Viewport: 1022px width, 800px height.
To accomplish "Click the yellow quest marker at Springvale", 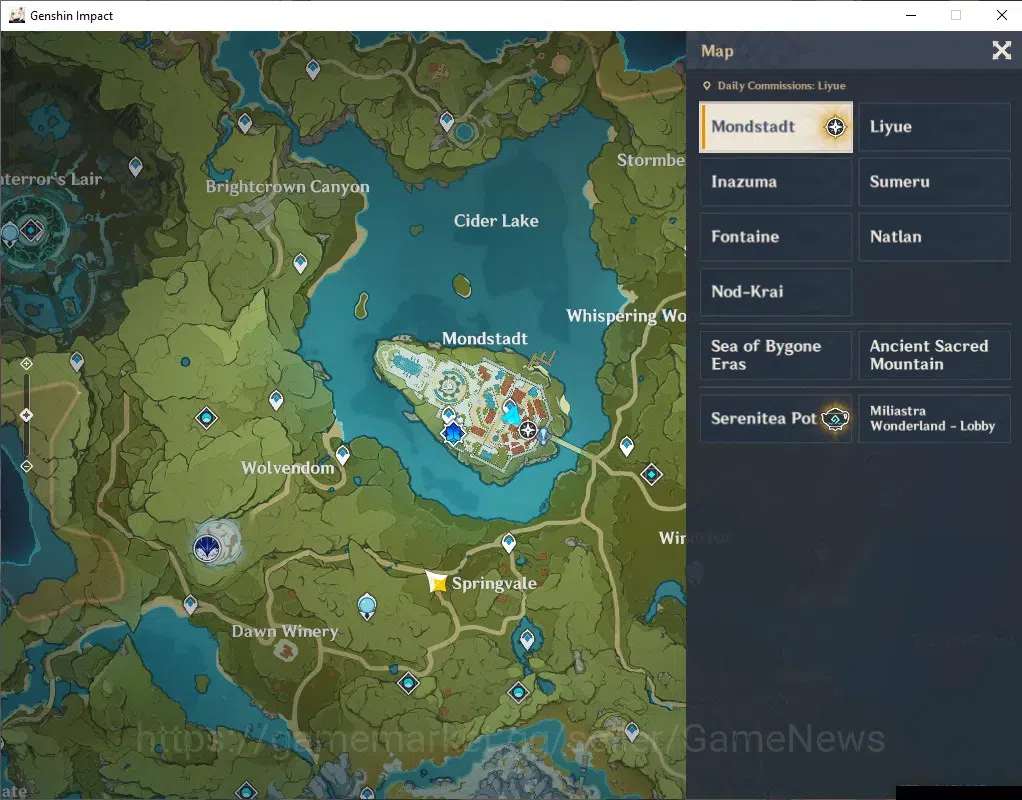I will 437,582.
